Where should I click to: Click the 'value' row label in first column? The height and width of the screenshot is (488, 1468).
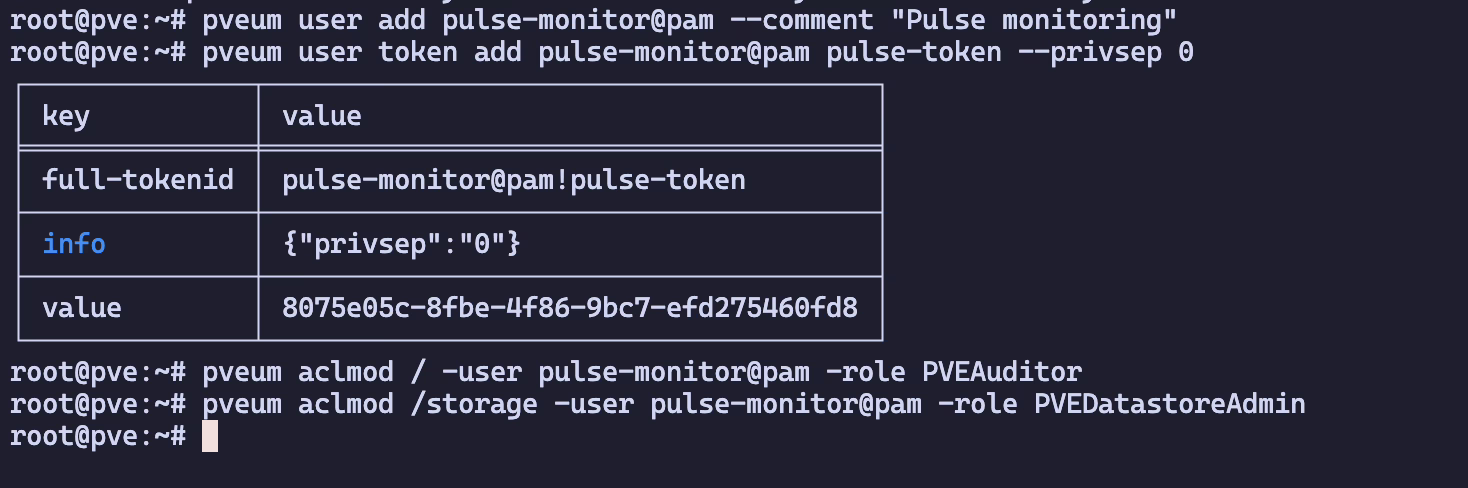click(x=82, y=307)
